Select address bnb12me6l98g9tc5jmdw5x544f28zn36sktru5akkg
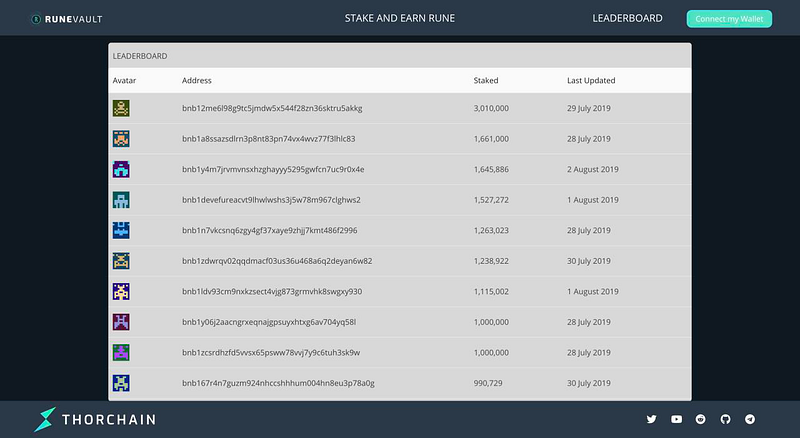Viewport: 800px width, 438px height. (272, 108)
